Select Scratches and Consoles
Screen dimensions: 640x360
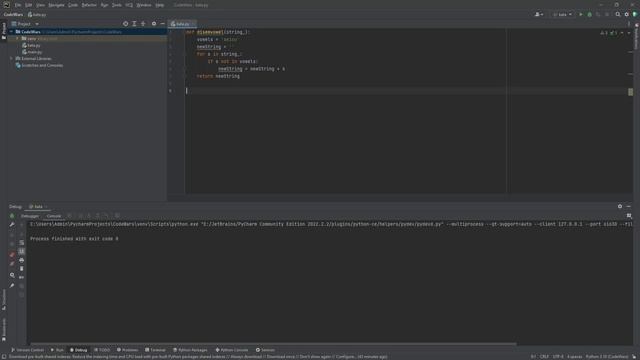point(39,65)
